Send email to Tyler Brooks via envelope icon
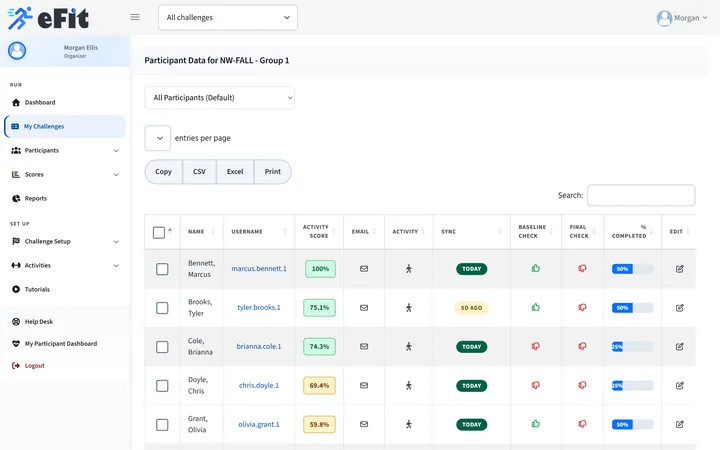 click(x=364, y=308)
